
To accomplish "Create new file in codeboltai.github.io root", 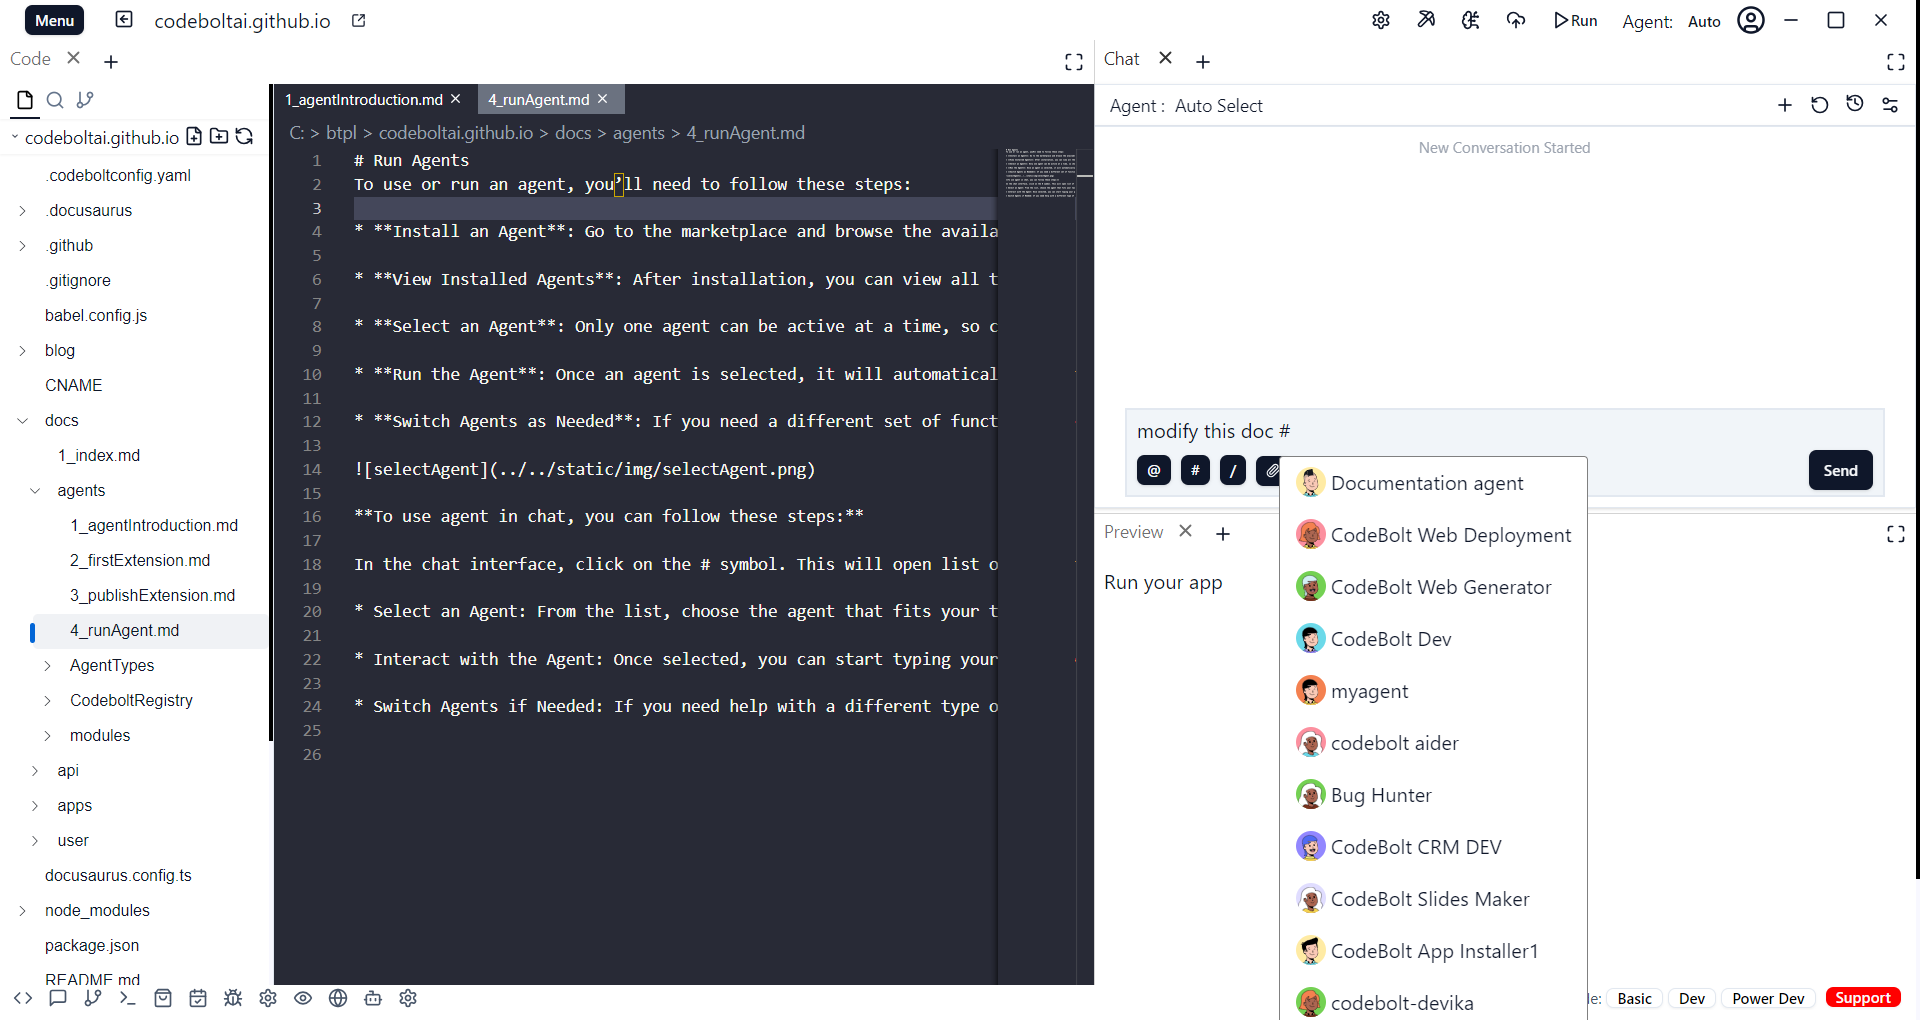I will 194,136.
